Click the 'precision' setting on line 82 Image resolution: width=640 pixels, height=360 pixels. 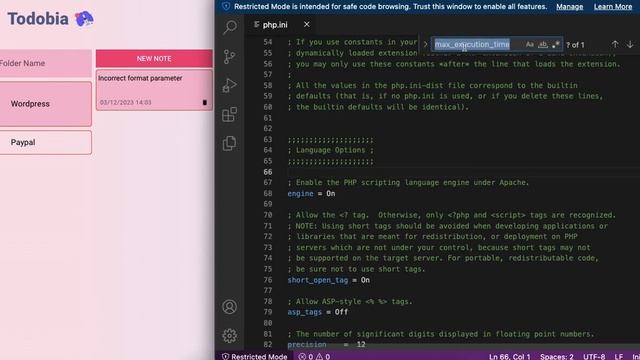[307, 344]
